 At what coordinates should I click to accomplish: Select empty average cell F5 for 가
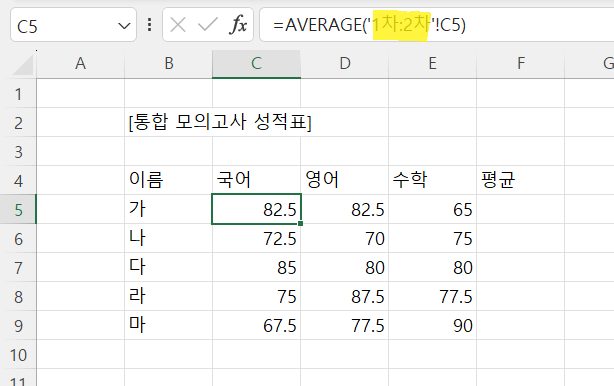pyautogui.click(x=520, y=209)
